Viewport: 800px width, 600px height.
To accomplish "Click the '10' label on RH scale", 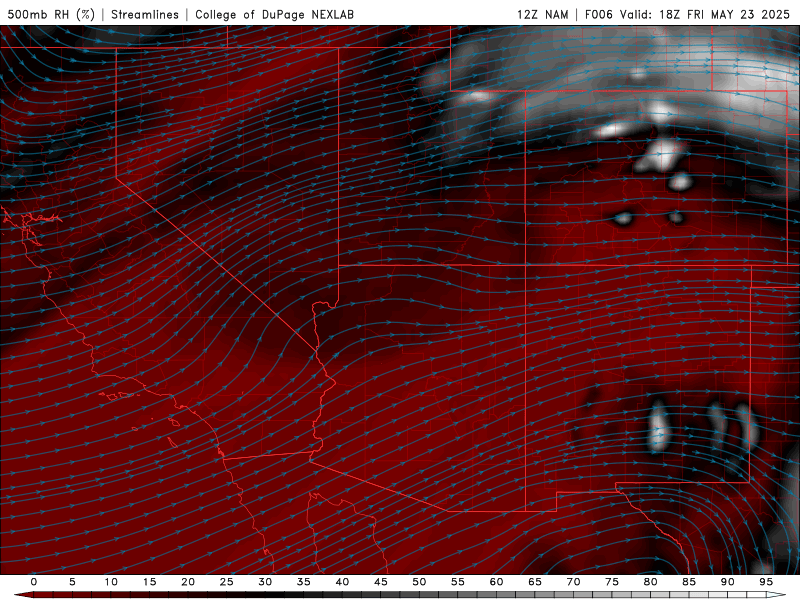I will (x=111, y=582).
